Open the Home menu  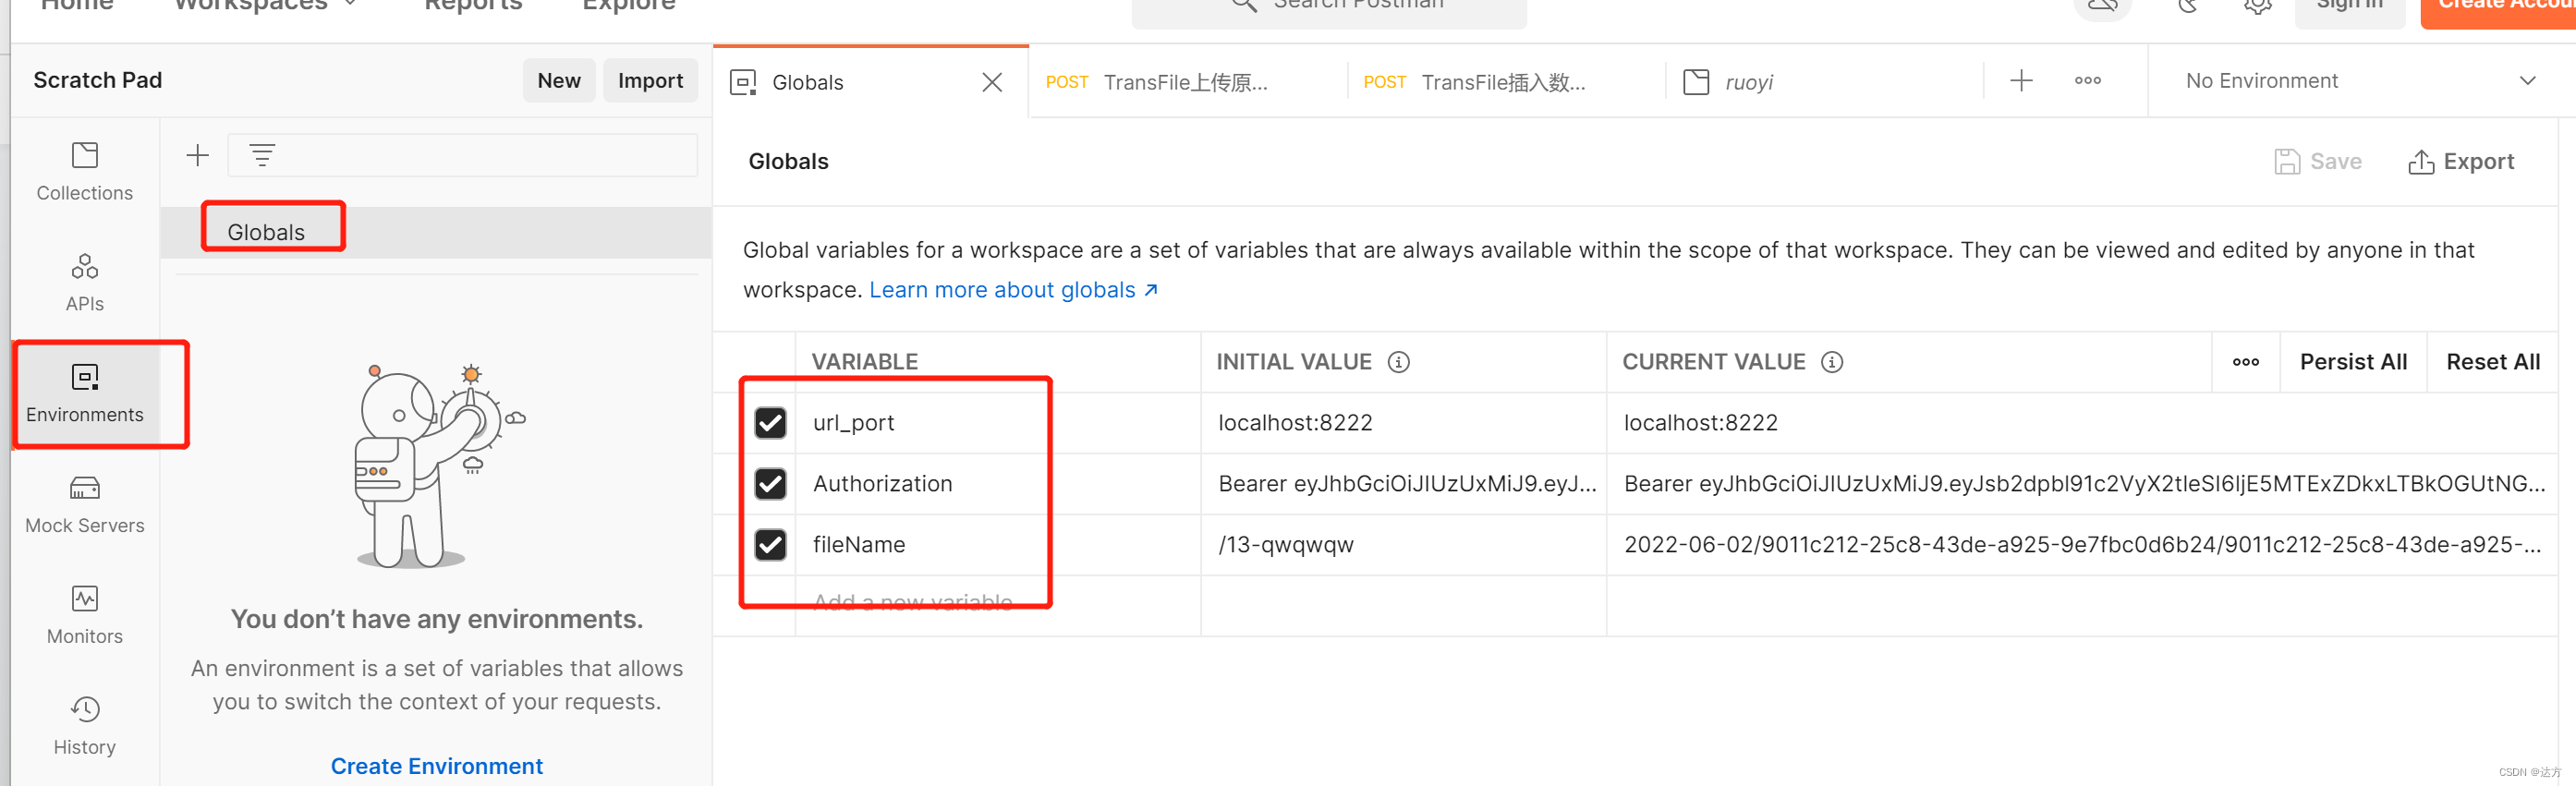pyautogui.click(x=77, y=5)
